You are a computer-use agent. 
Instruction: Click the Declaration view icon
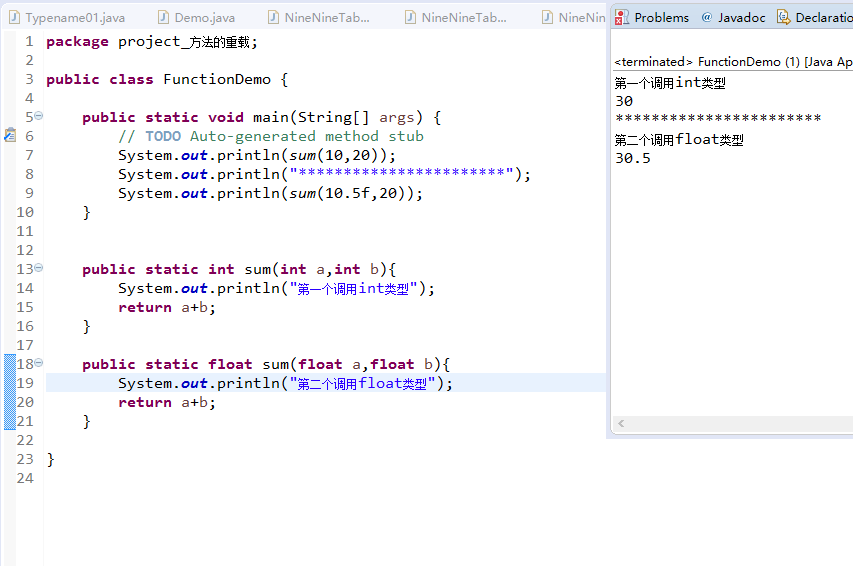click(783, 17)
